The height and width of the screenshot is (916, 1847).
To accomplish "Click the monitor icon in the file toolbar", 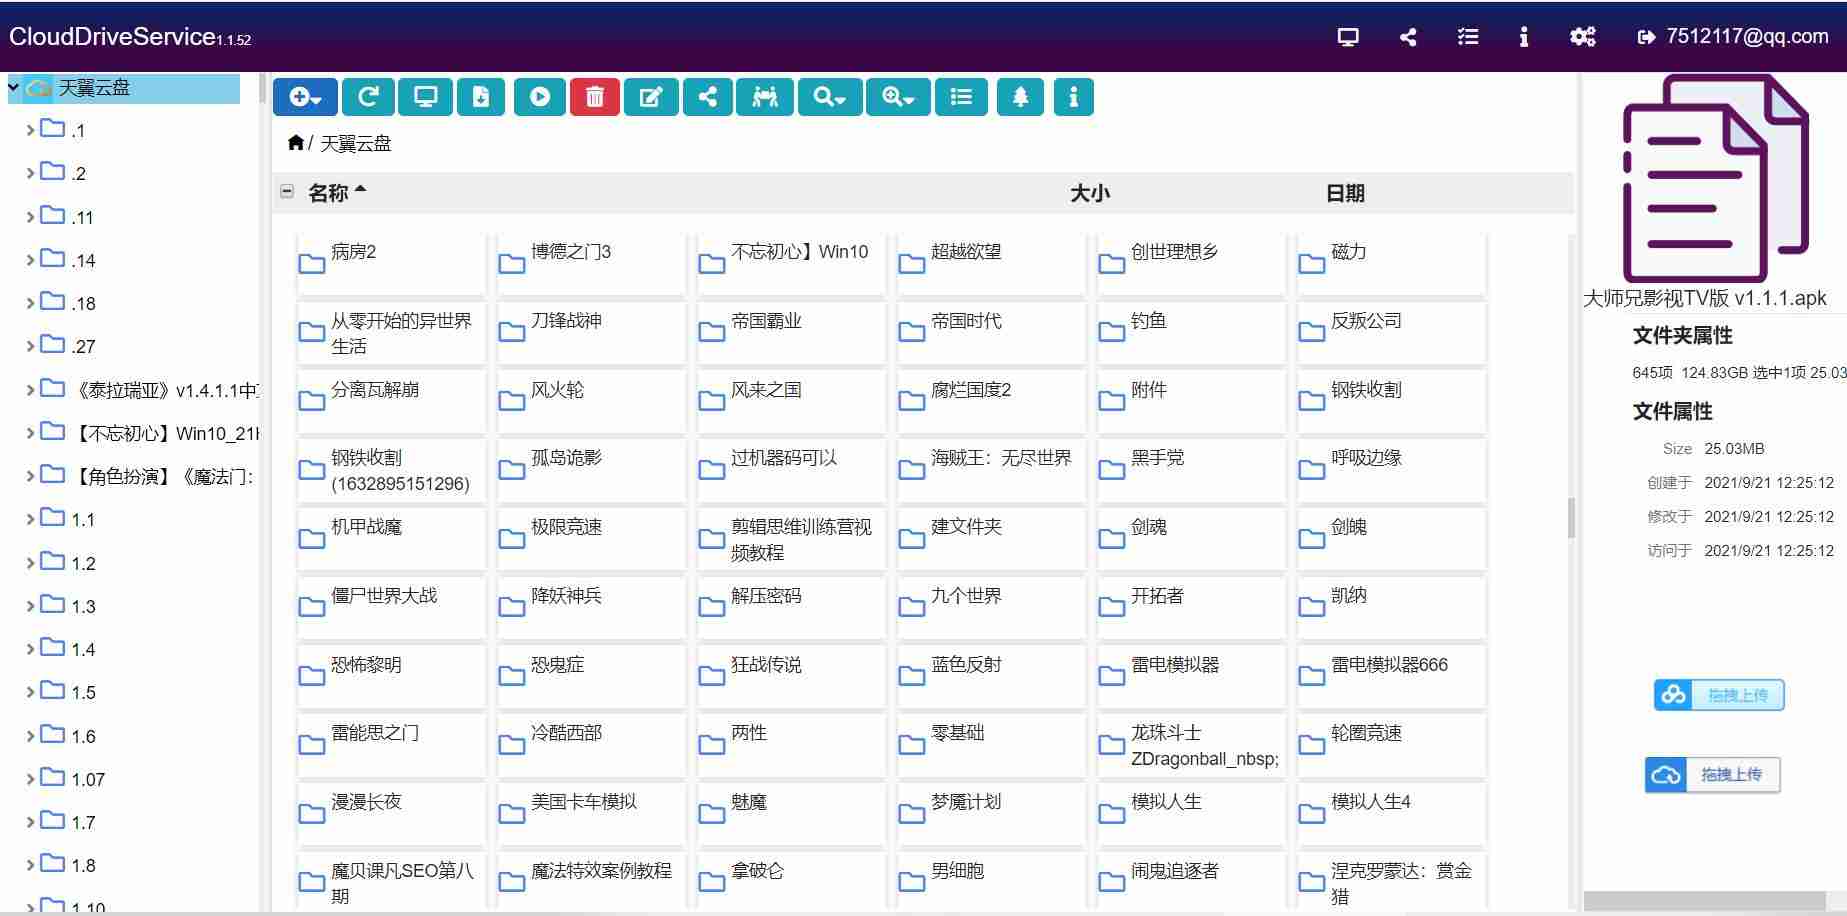I will 425,97.
